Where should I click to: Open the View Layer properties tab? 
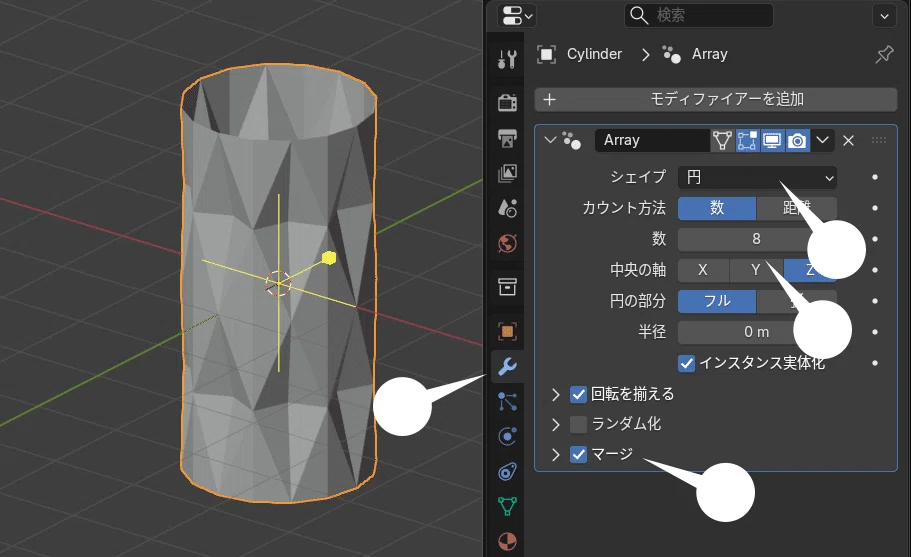[507, 173]
